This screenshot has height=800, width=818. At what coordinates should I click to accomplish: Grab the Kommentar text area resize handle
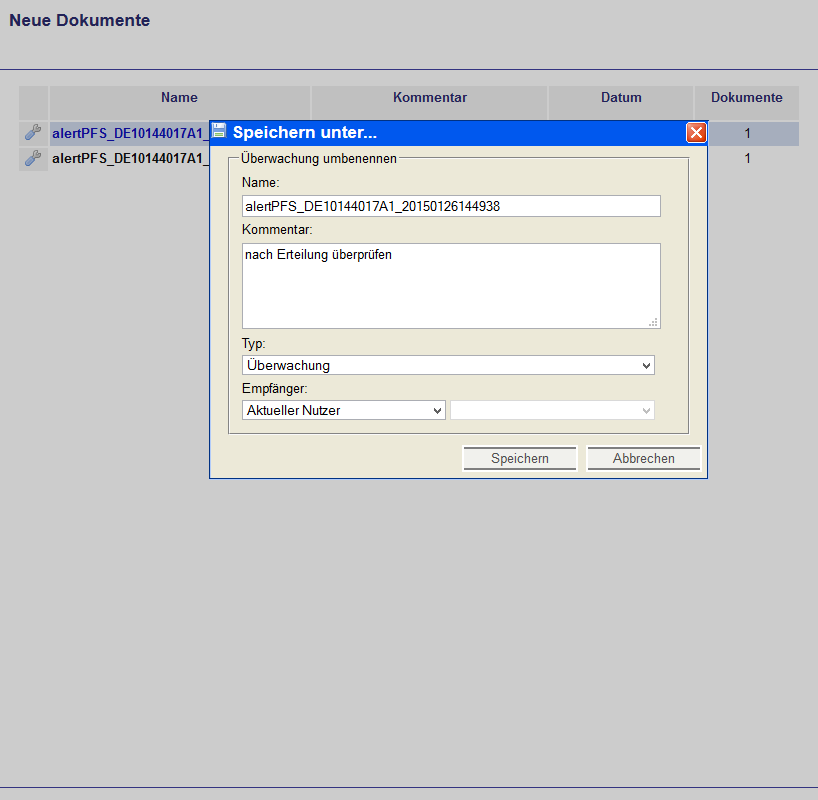[x=654, y=322]
